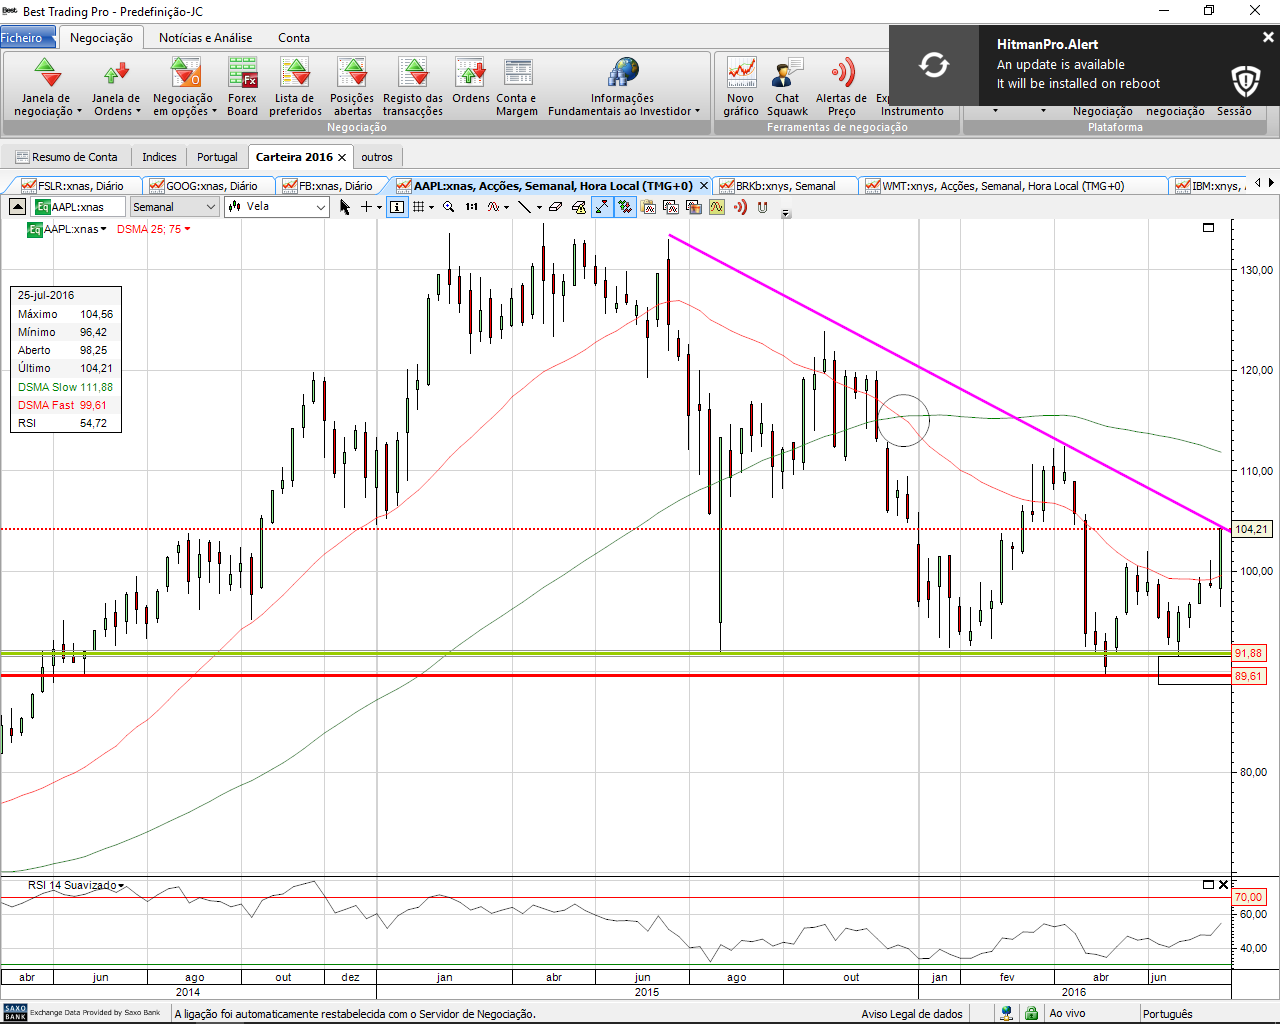The width and height of the screenshot is (1280, 1024).
Task: Select the eraser tool in chart toolbar
Action: click(555, 207)
